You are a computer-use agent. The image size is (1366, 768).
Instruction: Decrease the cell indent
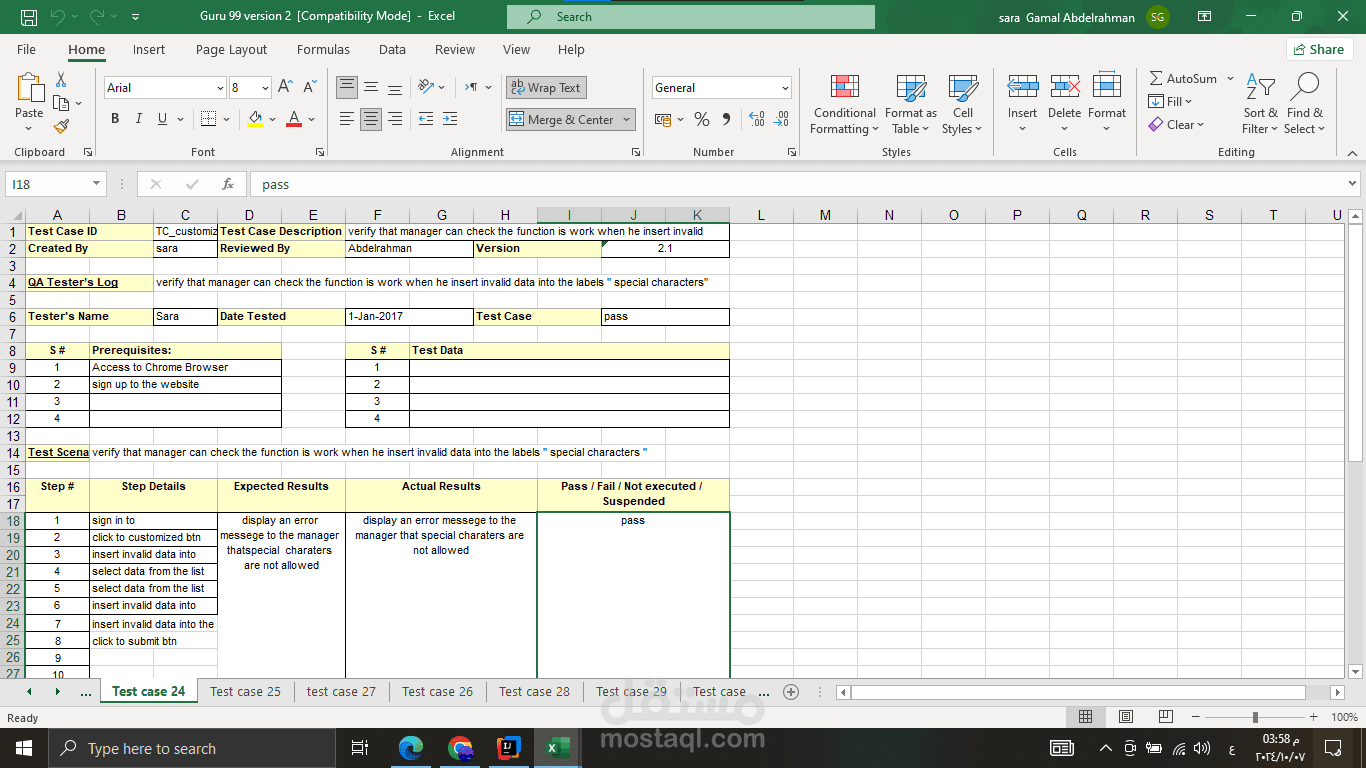click(x=426, y=119)
